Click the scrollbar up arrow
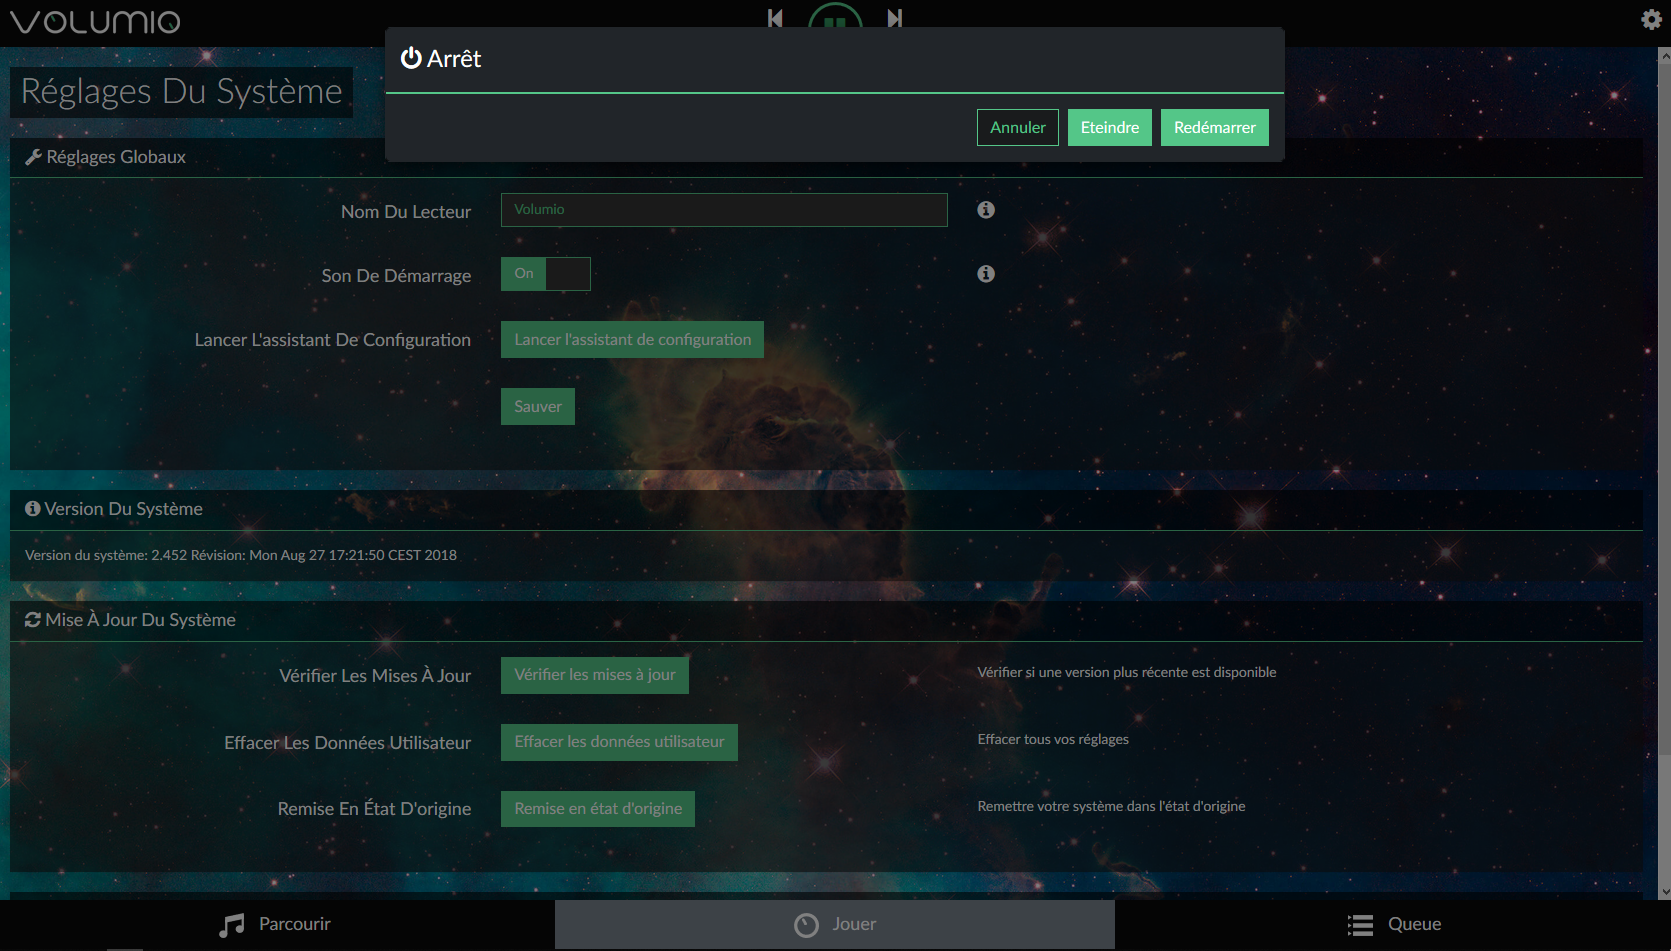This screenshot has width=1671, height=951. (1664, 55)
